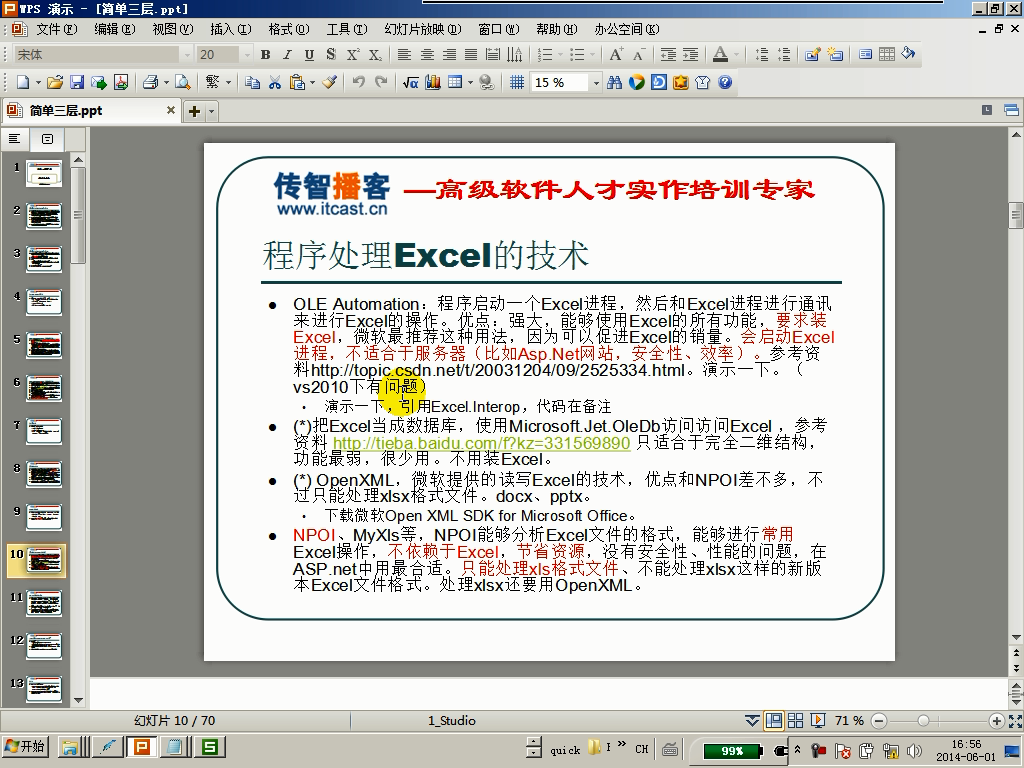Toggle underline formatting
The height and width of the screenshot is (768, 1024).
(x=309, y=55)
